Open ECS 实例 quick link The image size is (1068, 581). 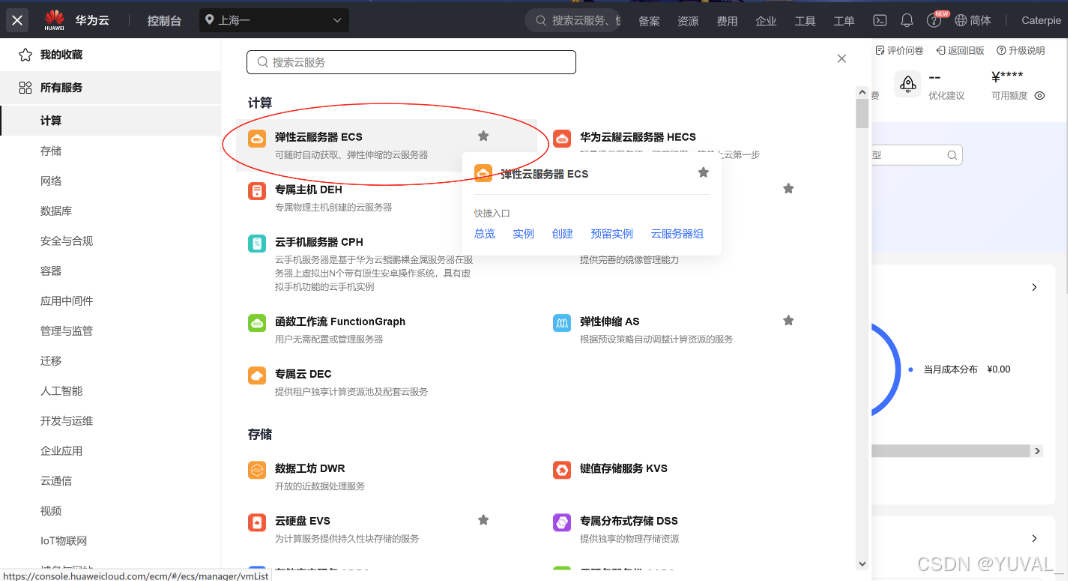pos(523,234)
